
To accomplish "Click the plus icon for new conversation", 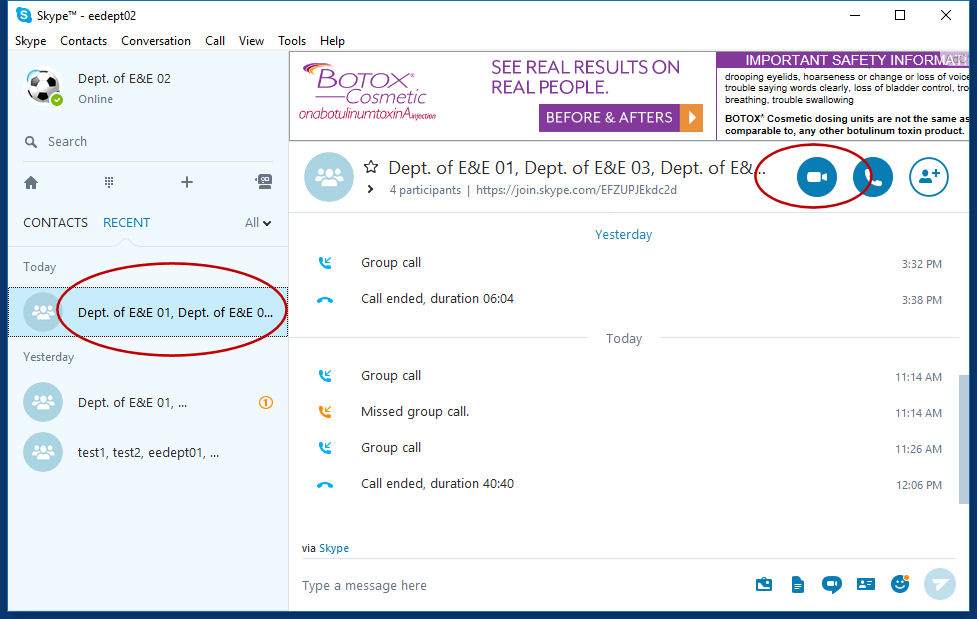I will [186, 182].
